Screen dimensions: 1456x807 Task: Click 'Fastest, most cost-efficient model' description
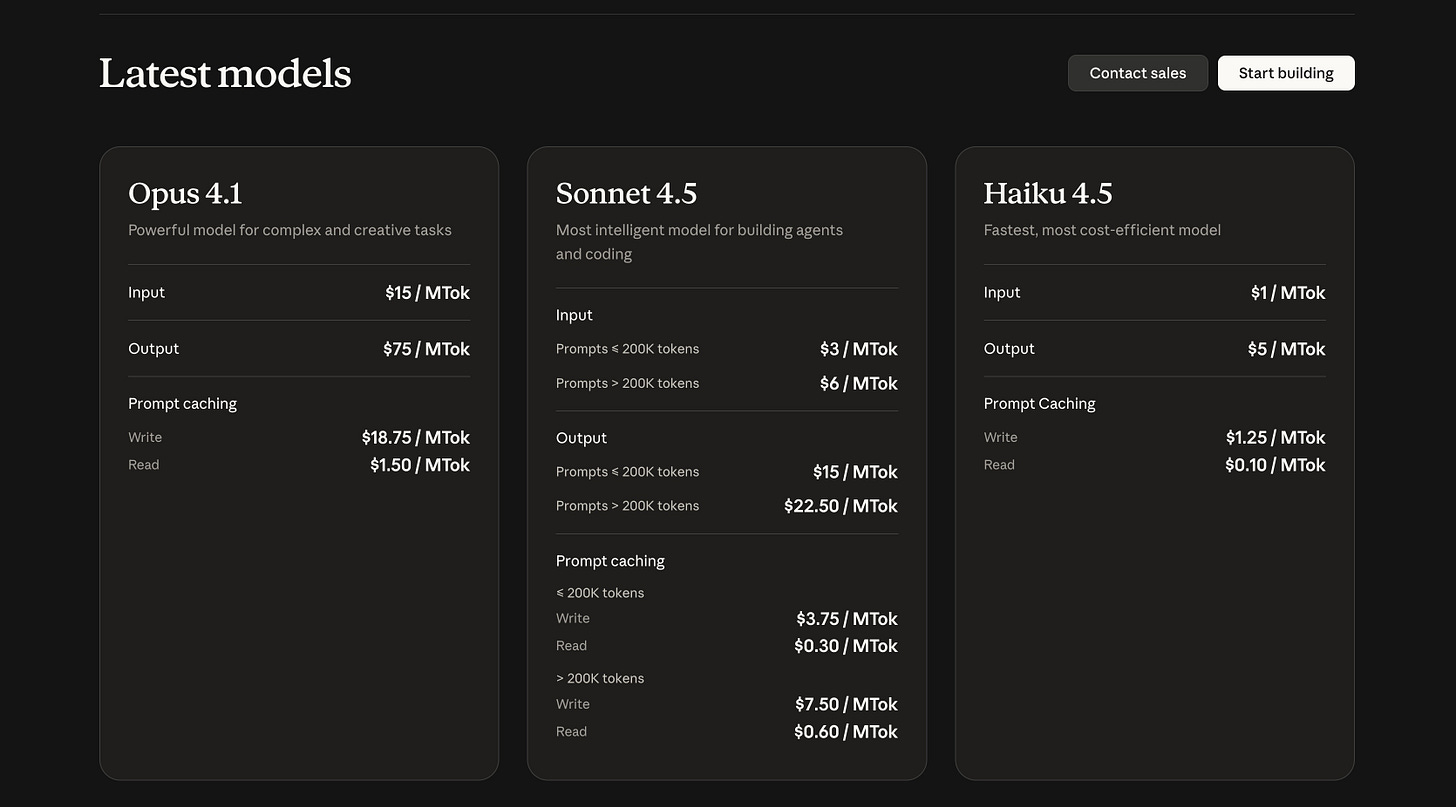pyautogui.click(x=1102, y=230)
